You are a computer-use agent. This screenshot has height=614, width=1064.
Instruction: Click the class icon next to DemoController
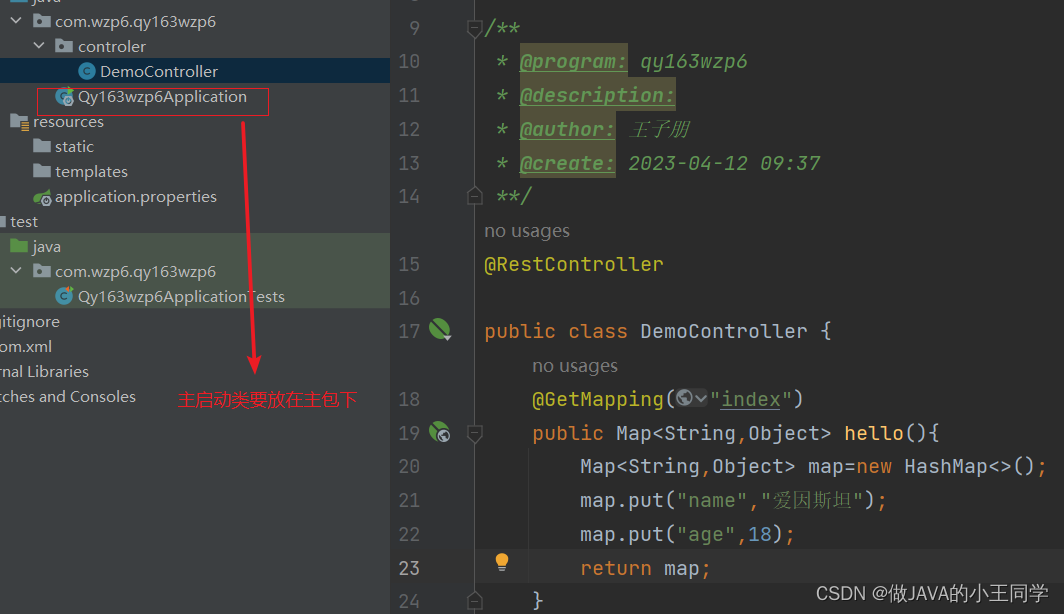[85, 71]
